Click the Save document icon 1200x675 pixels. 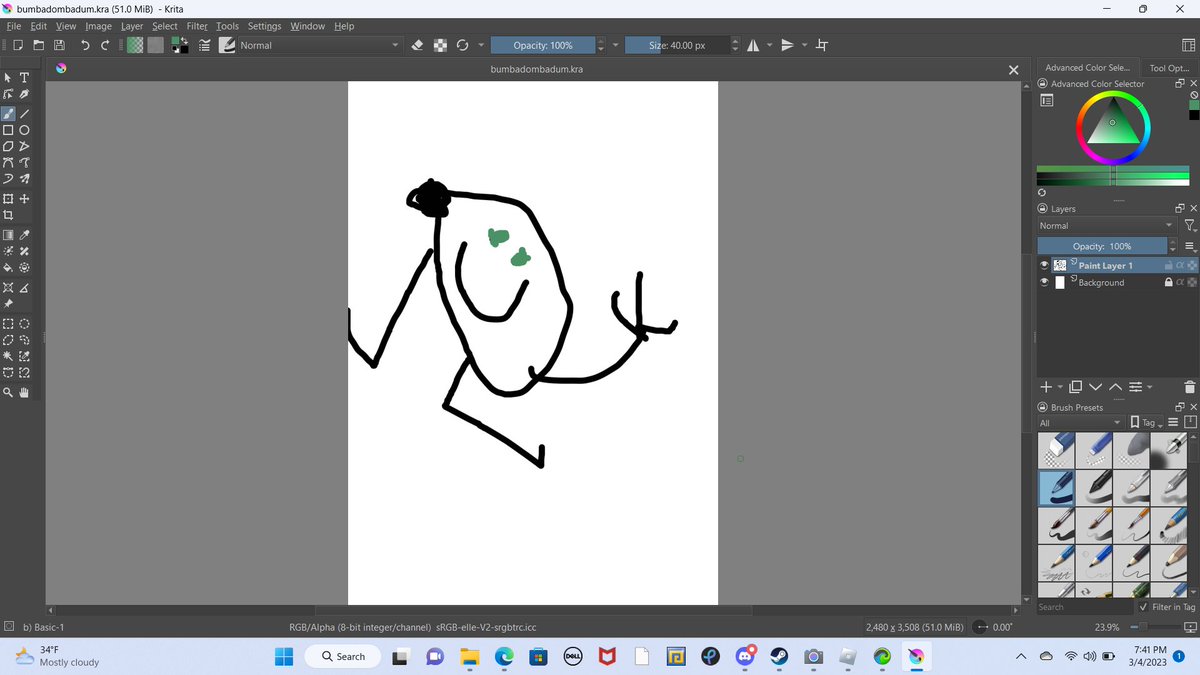[x=59, y=45]
